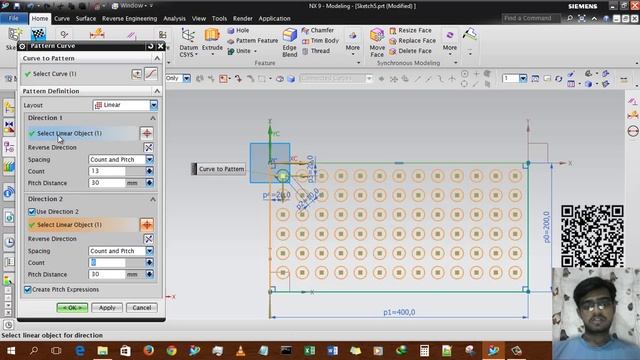Image resolution: width=640 pixels, height=360 pixels.
Task: Switch to the Curve ribbon tab
Action: [62, 18]
